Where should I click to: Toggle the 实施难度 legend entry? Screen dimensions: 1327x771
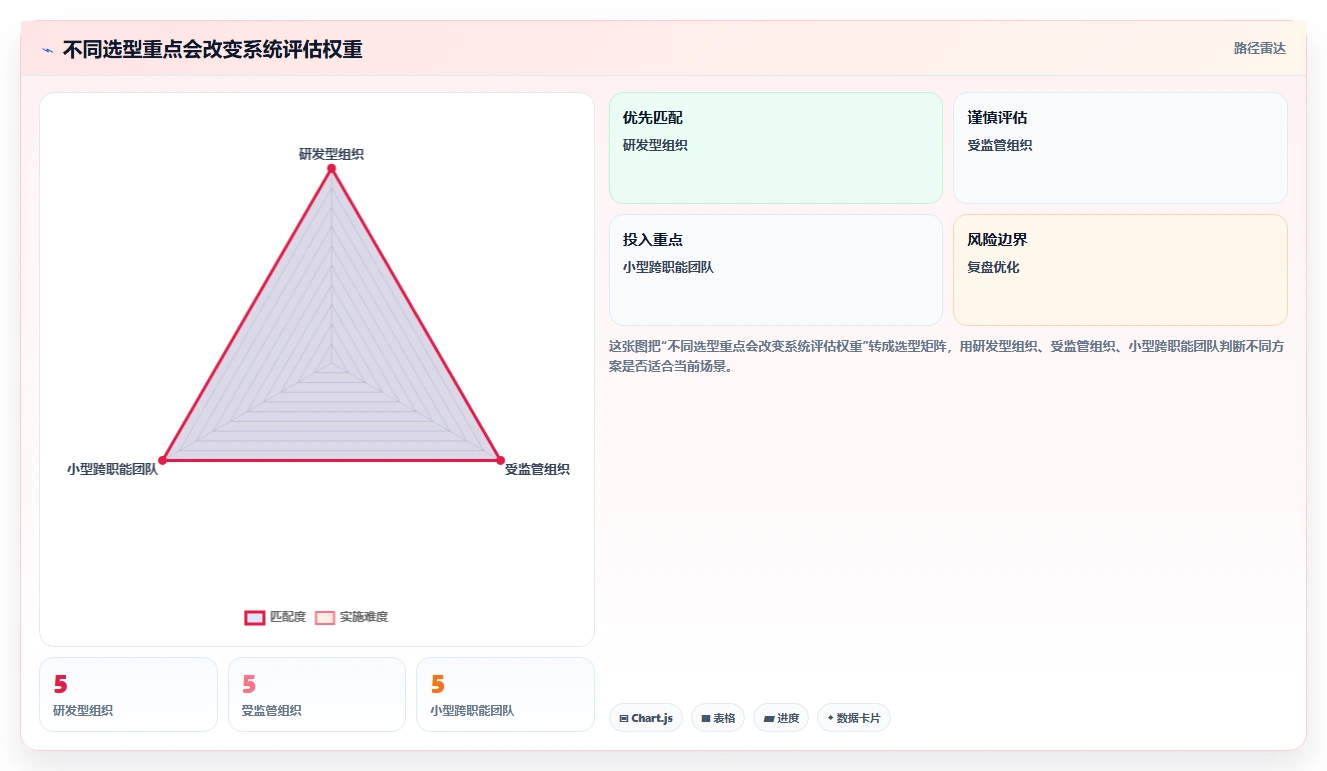[x=351, y=617]
